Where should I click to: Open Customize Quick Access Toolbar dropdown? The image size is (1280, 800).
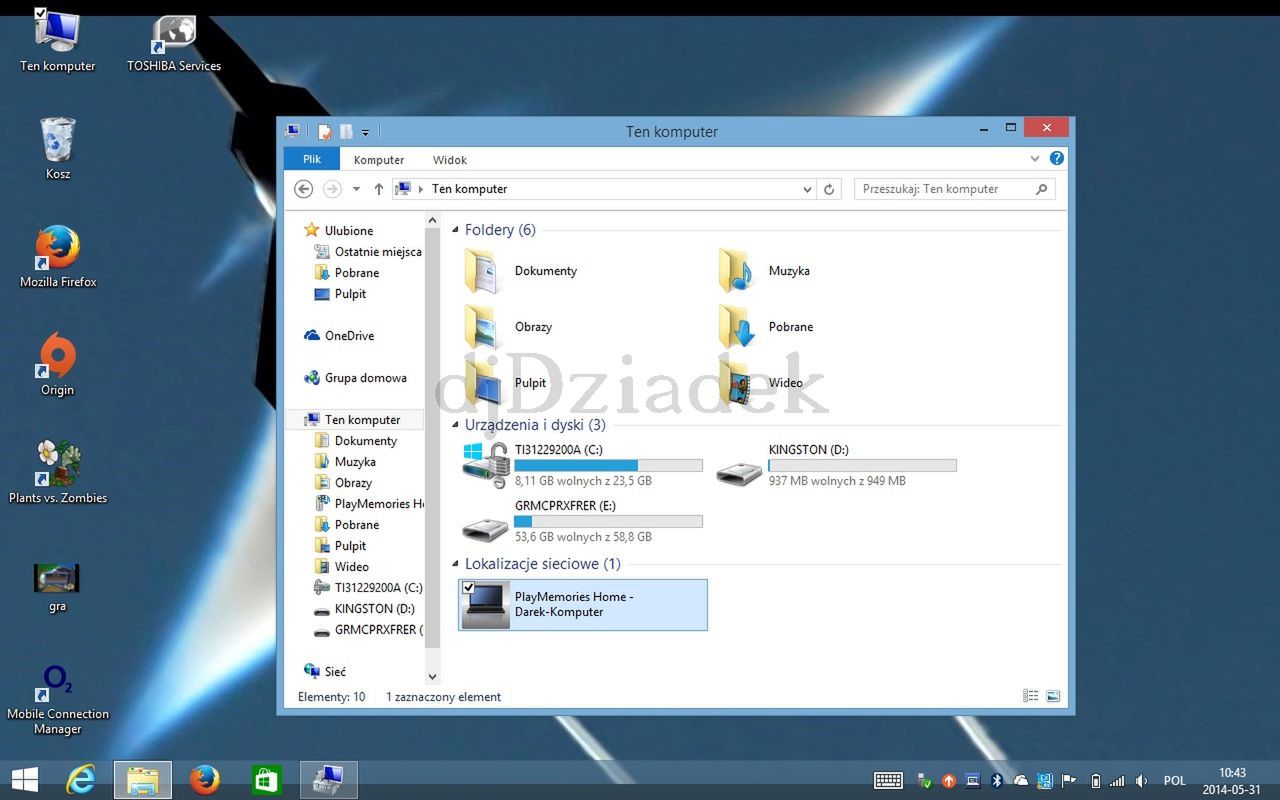click(366, 132)
